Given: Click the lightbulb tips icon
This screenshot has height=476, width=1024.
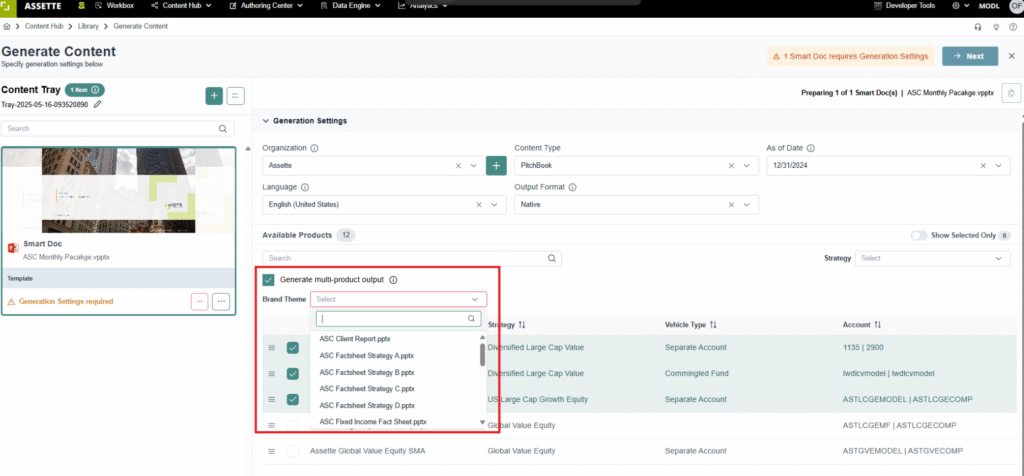Looking at the screenshot, I should (x=996, y=27).
